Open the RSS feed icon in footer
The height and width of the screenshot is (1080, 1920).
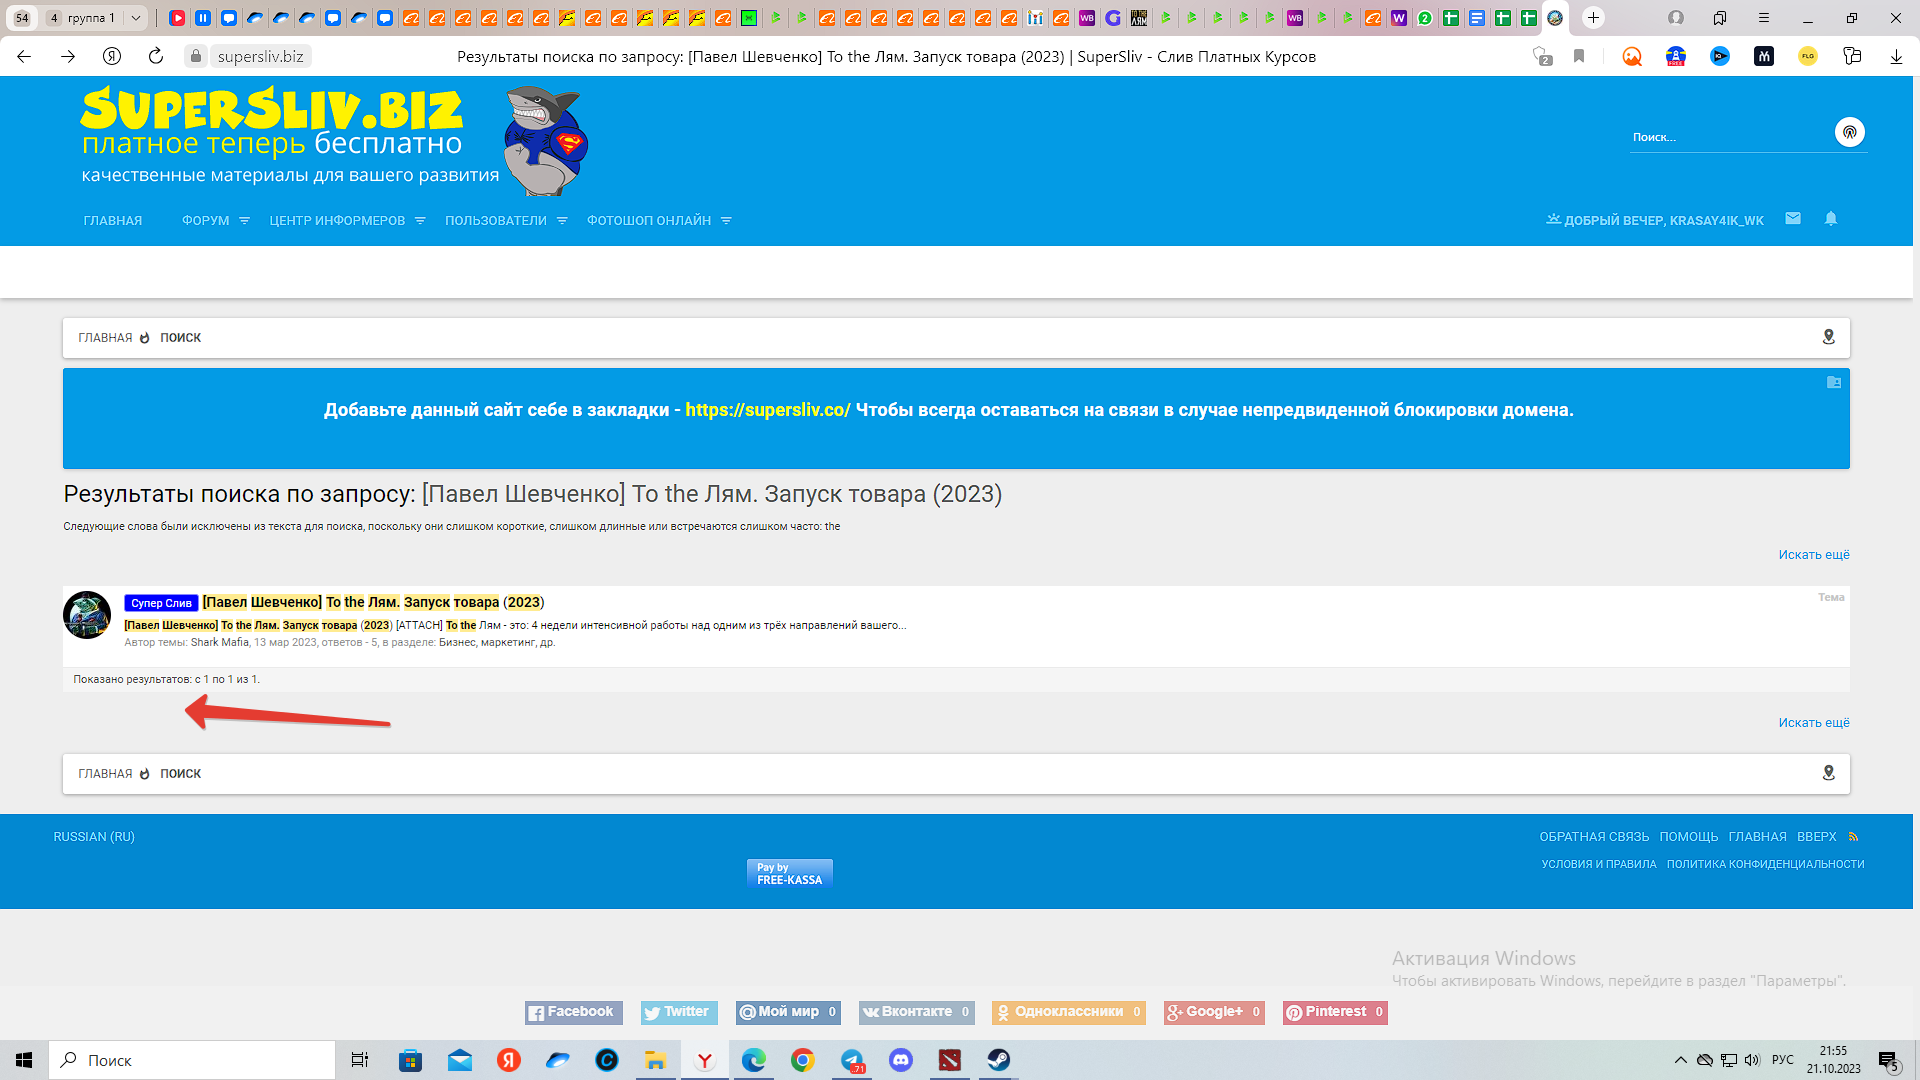click(x=1854, y=837)
